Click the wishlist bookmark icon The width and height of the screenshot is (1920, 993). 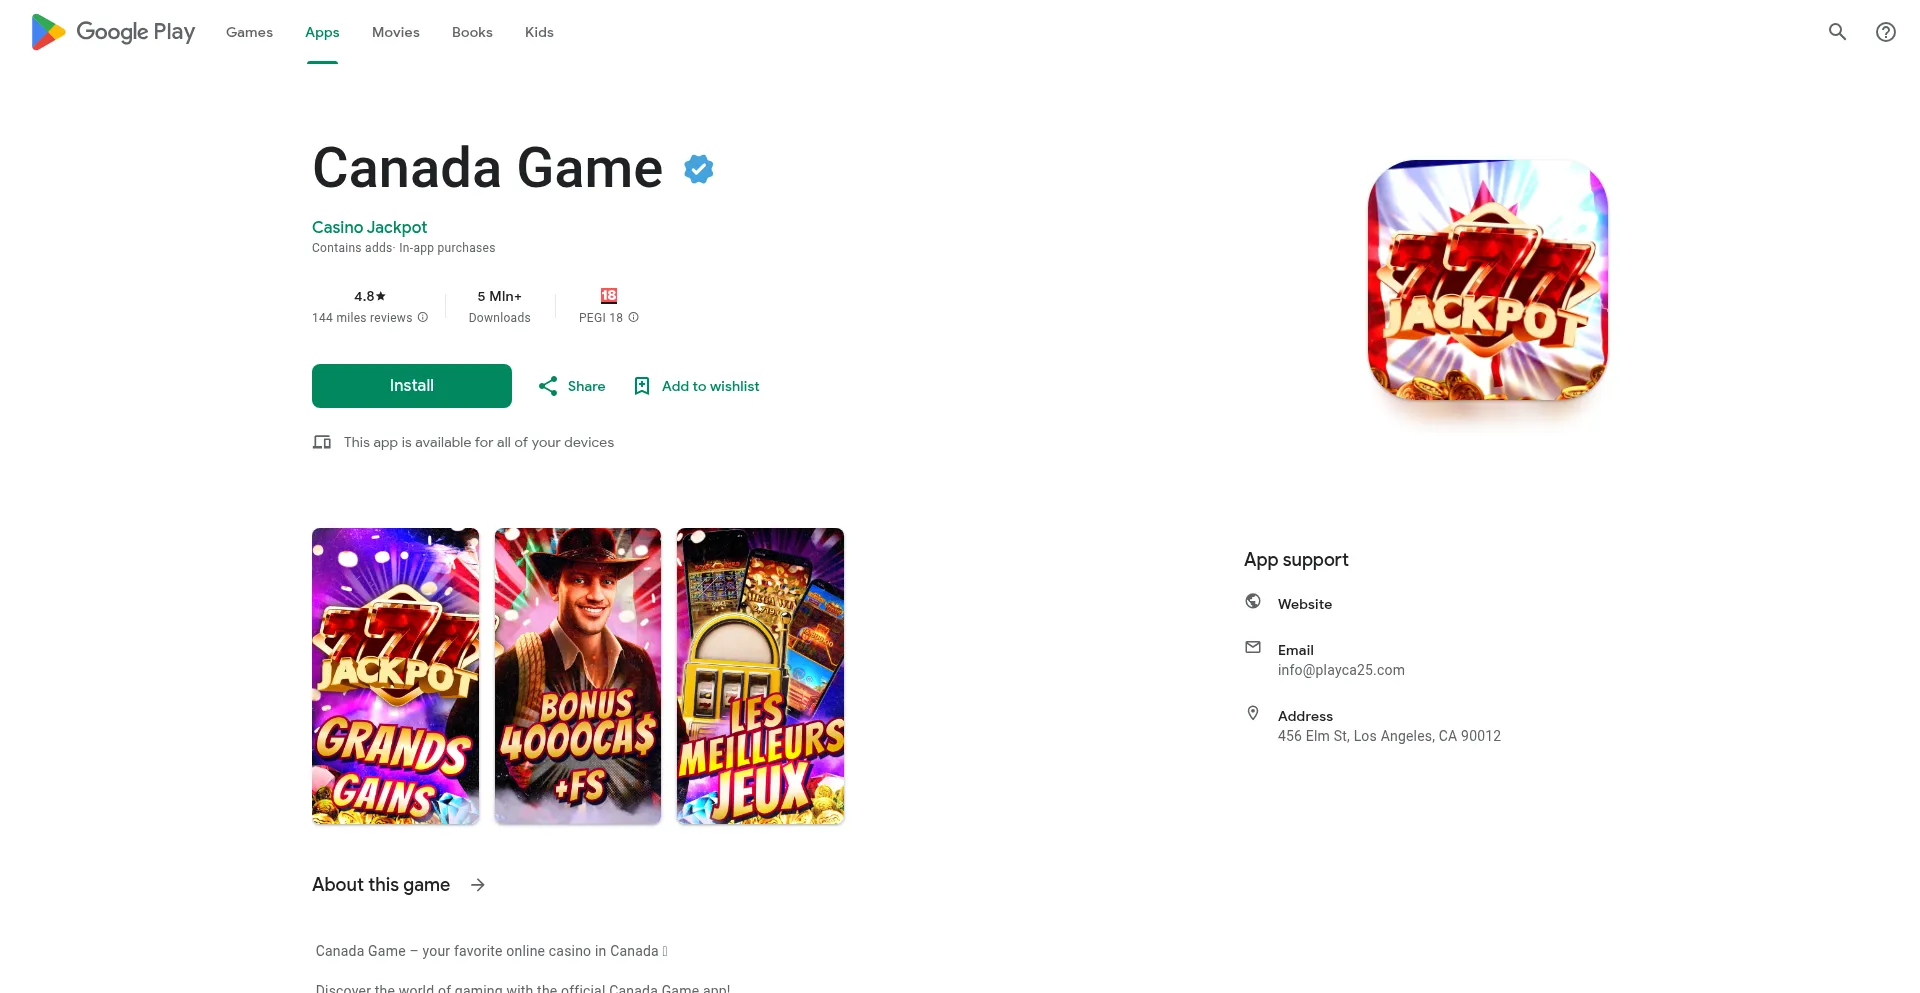pos(642,386)
